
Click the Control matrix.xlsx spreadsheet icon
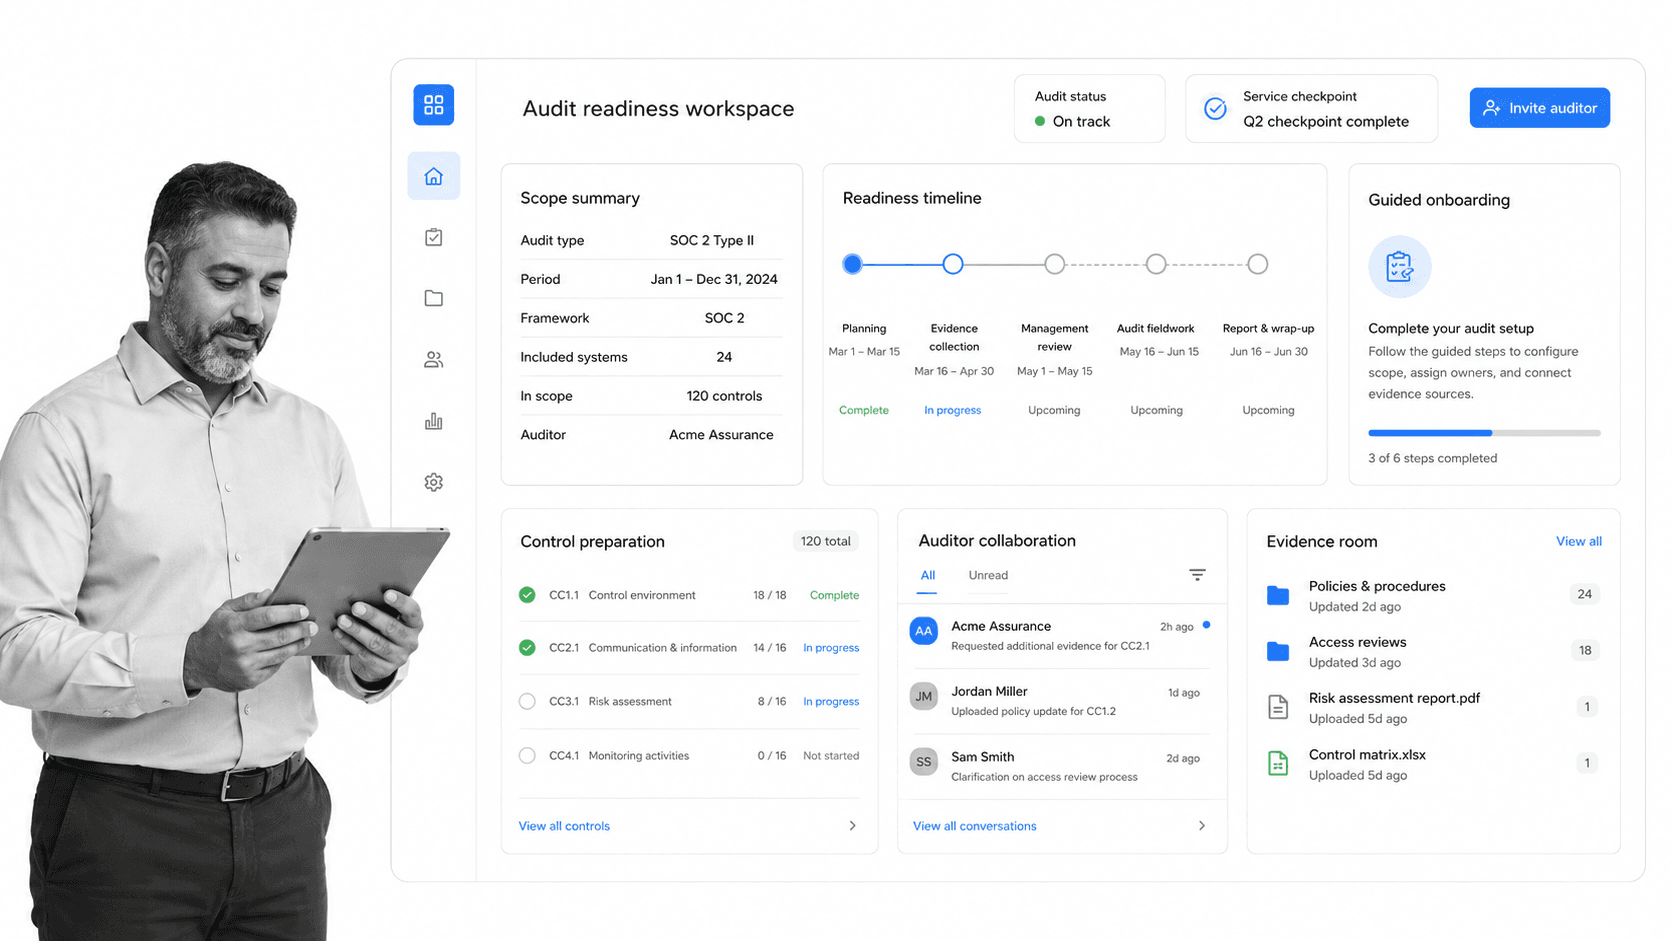(x=1278, y=763)
